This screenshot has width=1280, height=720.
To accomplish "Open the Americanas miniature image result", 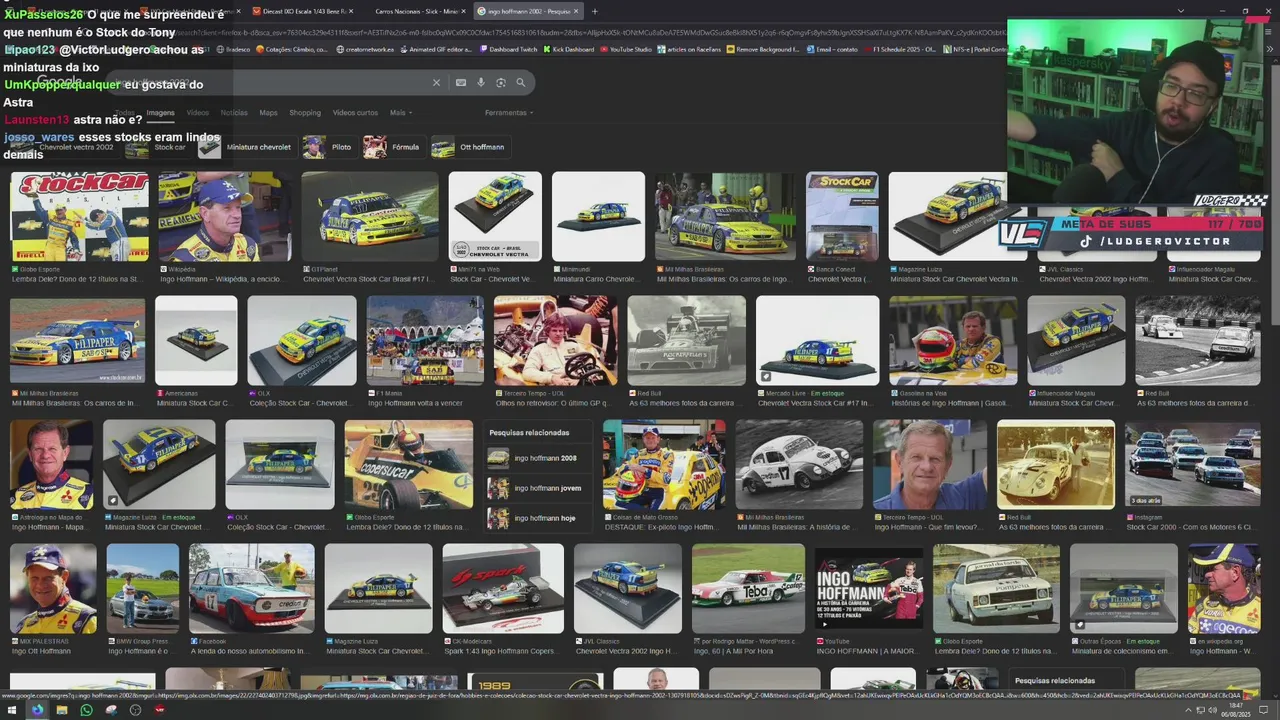I will click(x=196, y=341).
